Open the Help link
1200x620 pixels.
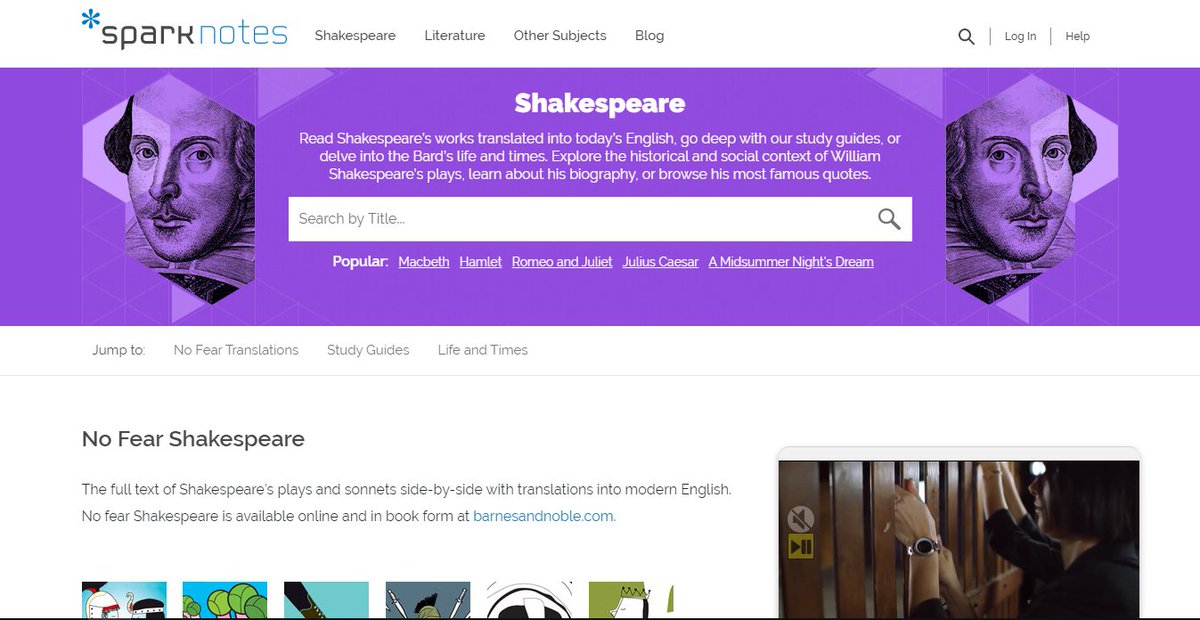point(1077,36)
